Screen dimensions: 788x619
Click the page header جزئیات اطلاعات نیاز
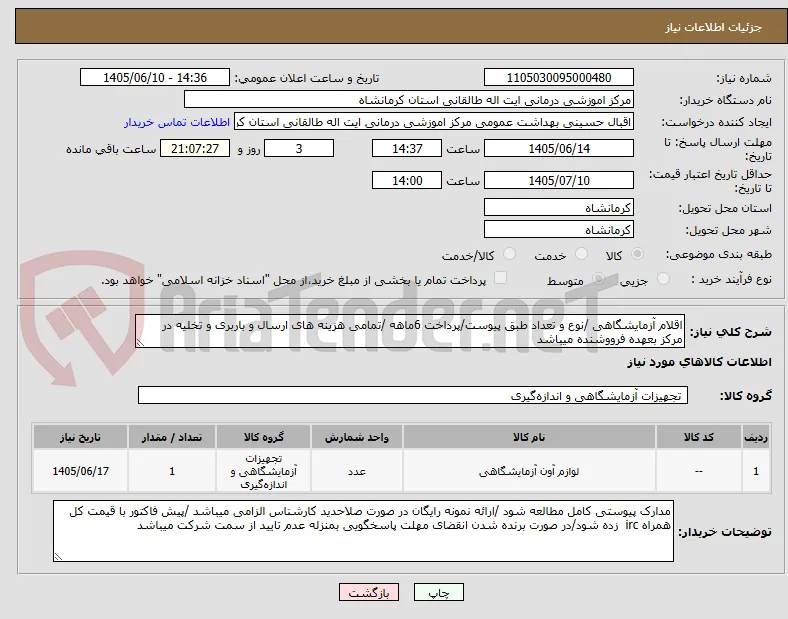[x=714, y=27]
